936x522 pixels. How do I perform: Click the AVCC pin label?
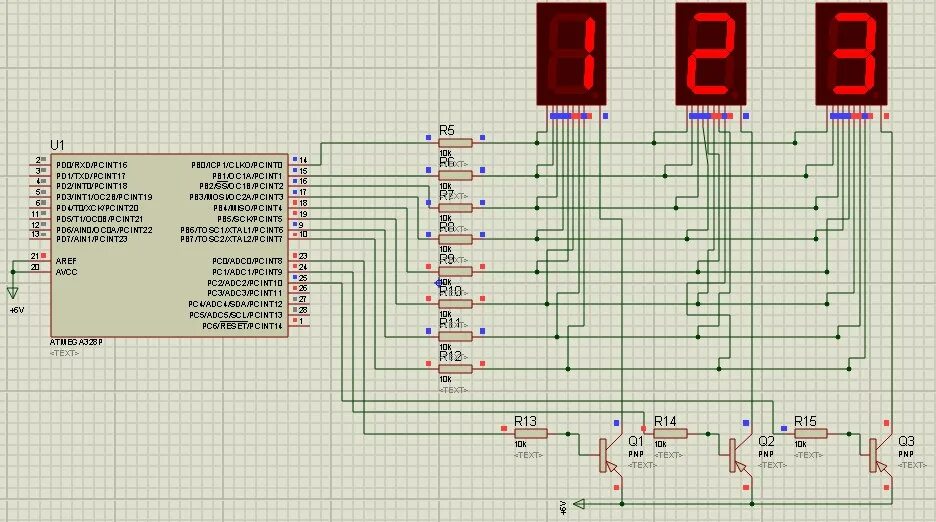67,272
